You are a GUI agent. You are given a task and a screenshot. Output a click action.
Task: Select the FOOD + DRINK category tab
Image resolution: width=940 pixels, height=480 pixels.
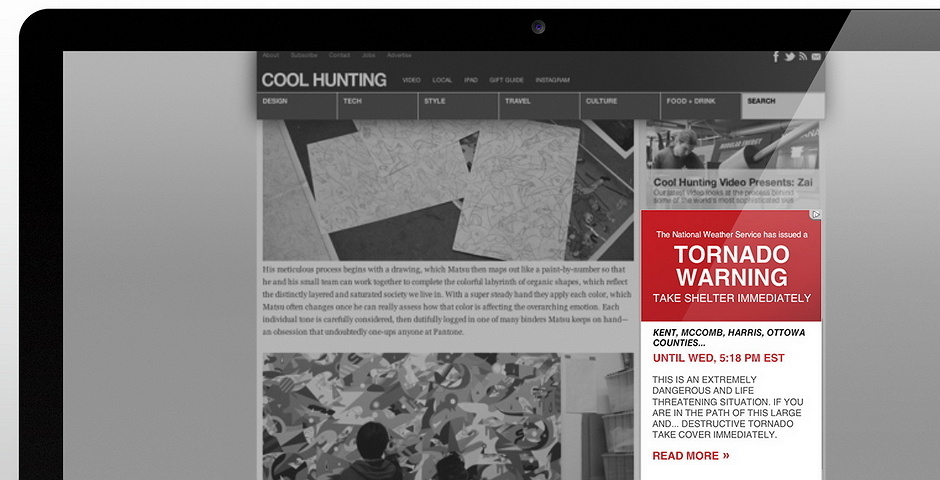pos(701,106)
